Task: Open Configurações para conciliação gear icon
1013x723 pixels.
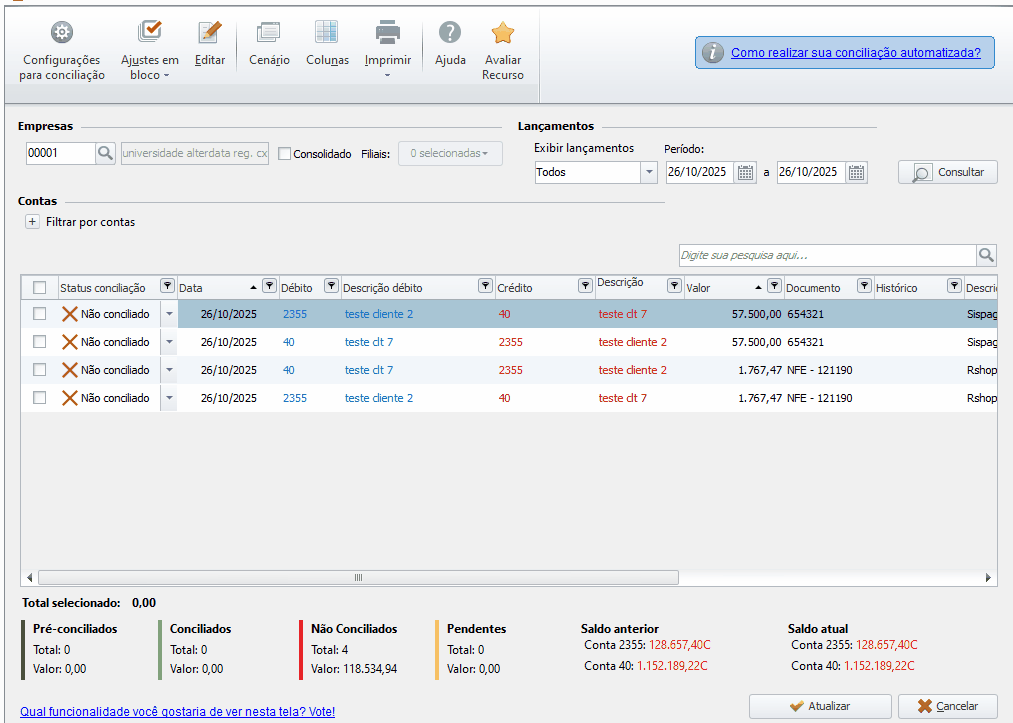Action: tap(62, 33)
